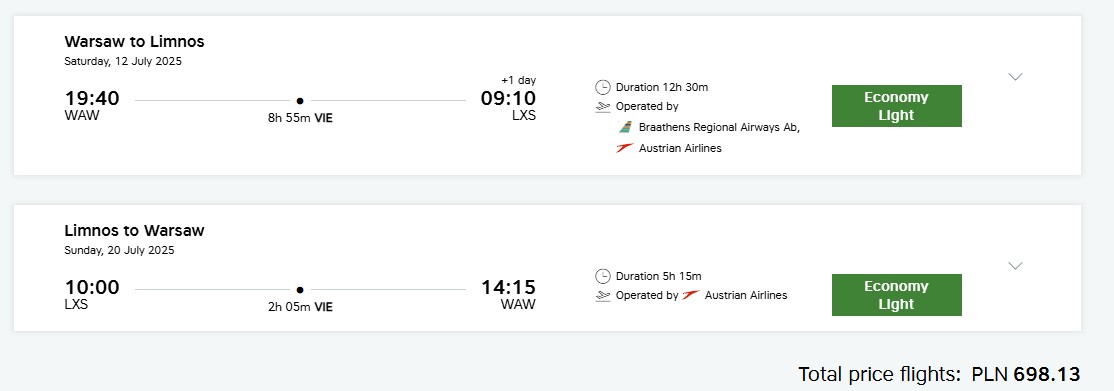Click the Warsaw to Limnos heading
The width and height of the screenshot is (1114, 391).
point(134,41)
